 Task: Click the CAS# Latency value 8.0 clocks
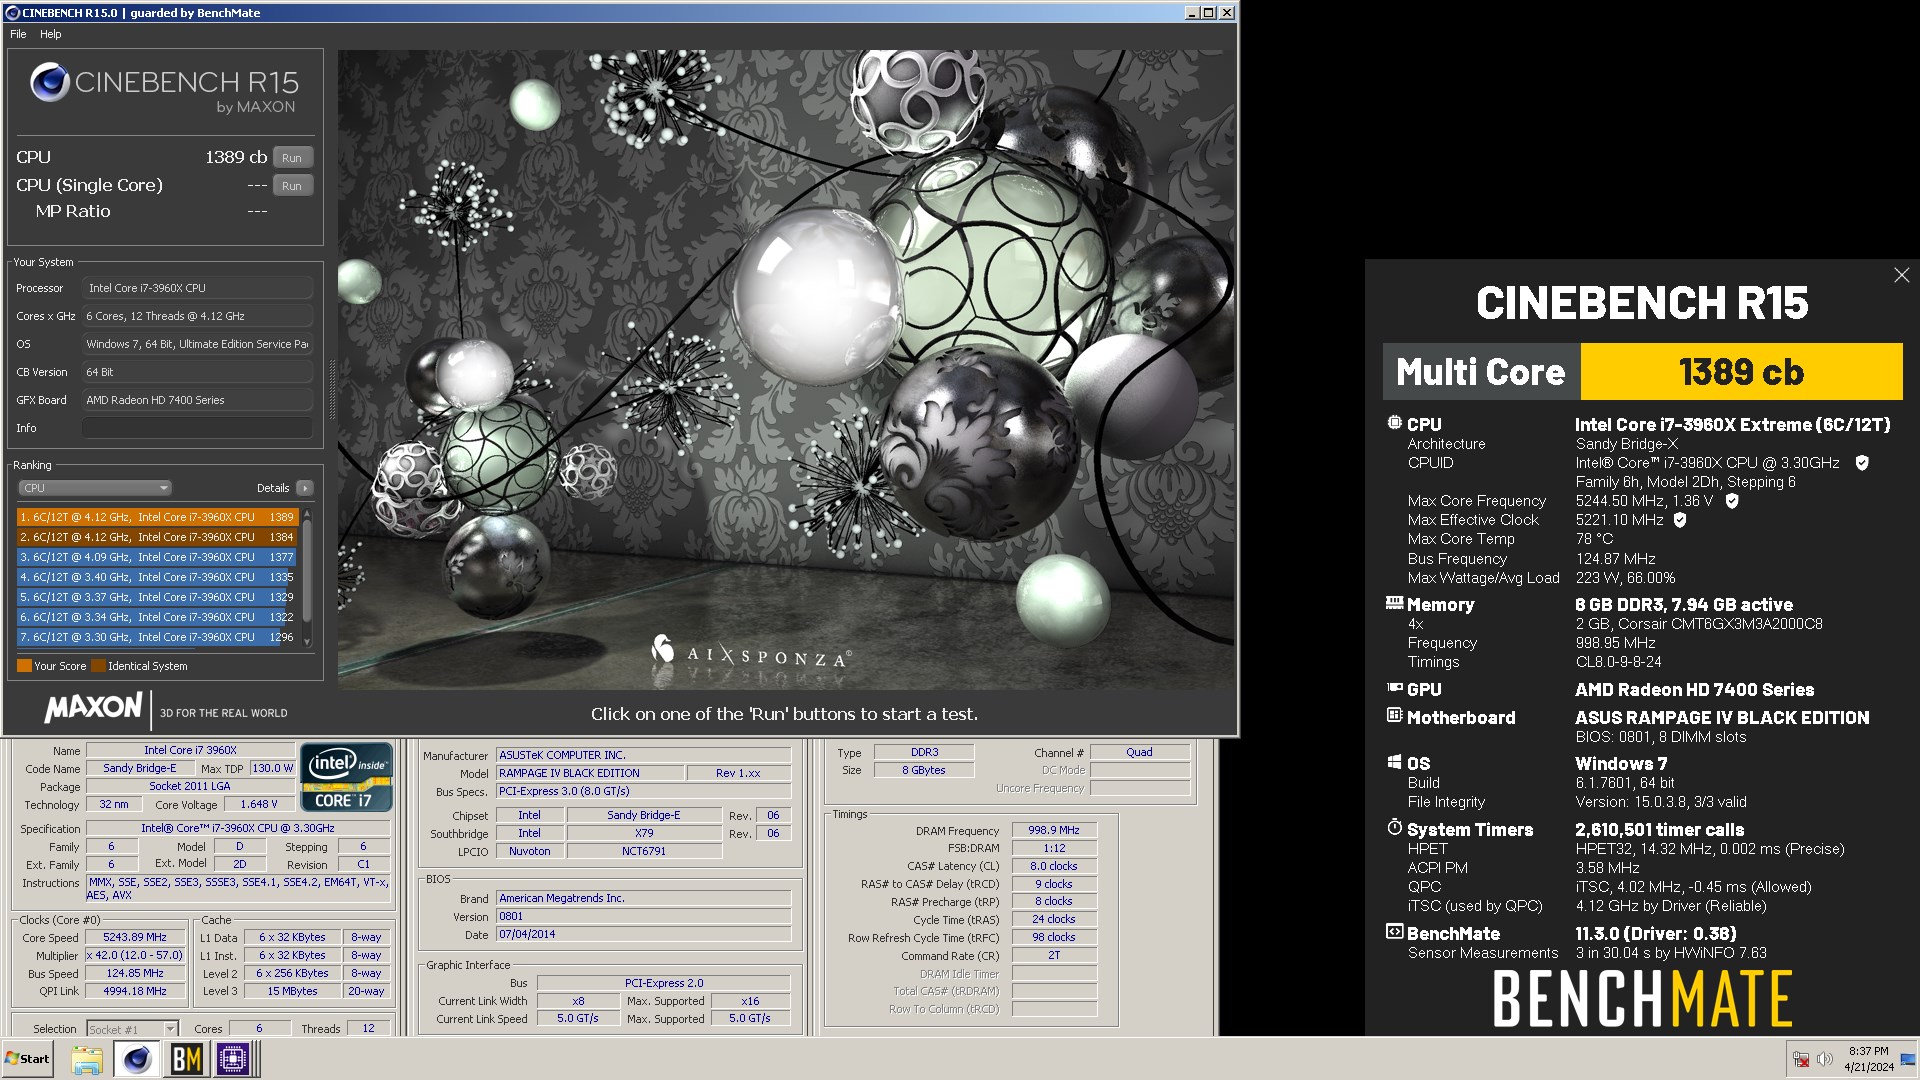pos(1054,866)
